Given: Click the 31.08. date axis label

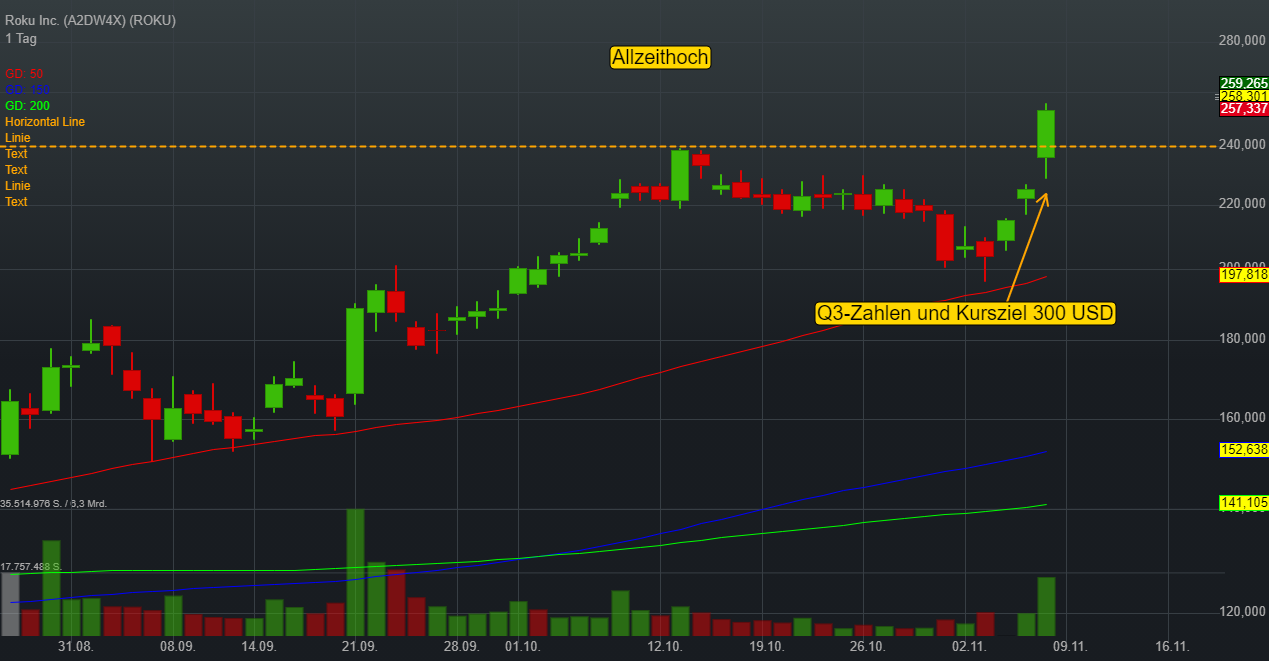Looking at the screenshot, I should [76, 647].
